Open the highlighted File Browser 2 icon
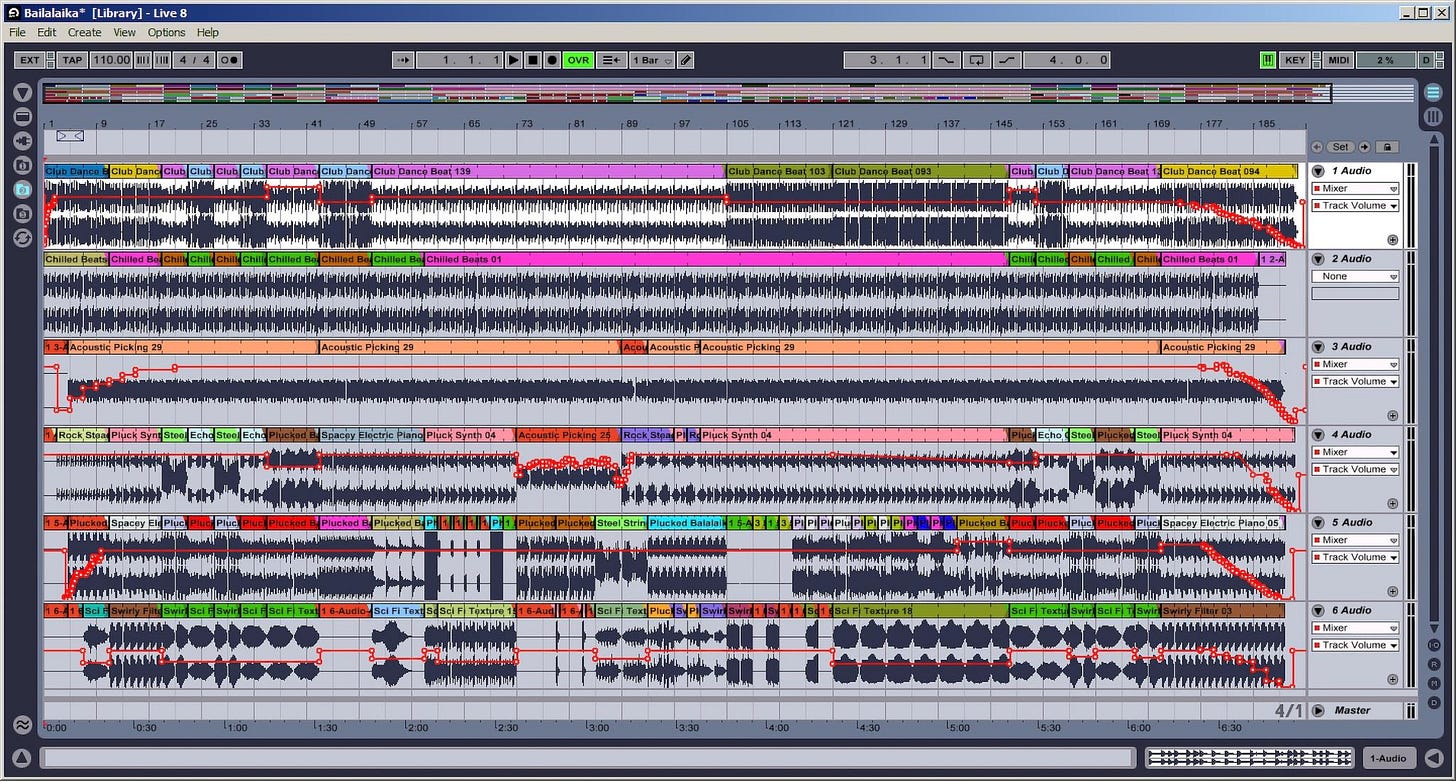Screen dimensions: 1456x782 [23, 189]
